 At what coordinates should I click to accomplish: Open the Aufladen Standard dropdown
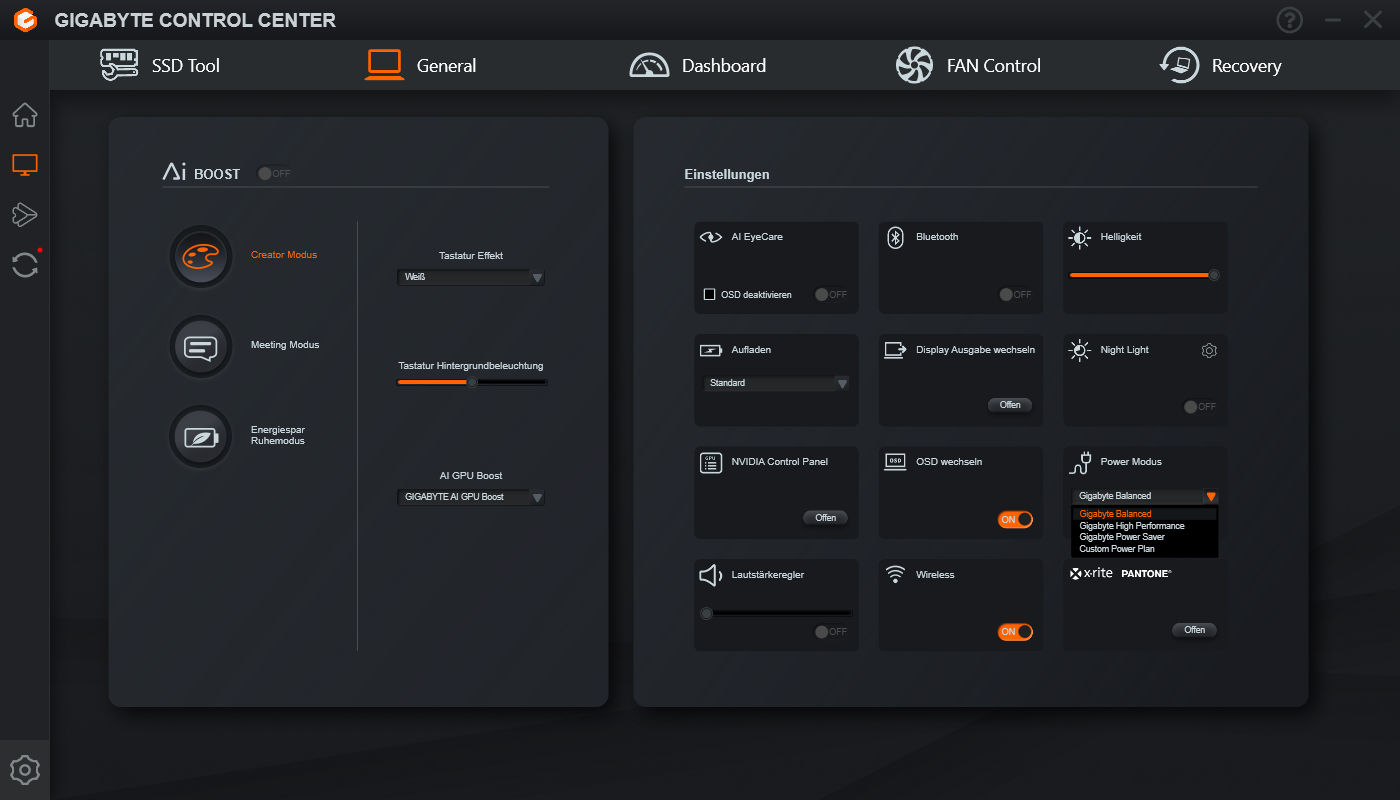777,383
